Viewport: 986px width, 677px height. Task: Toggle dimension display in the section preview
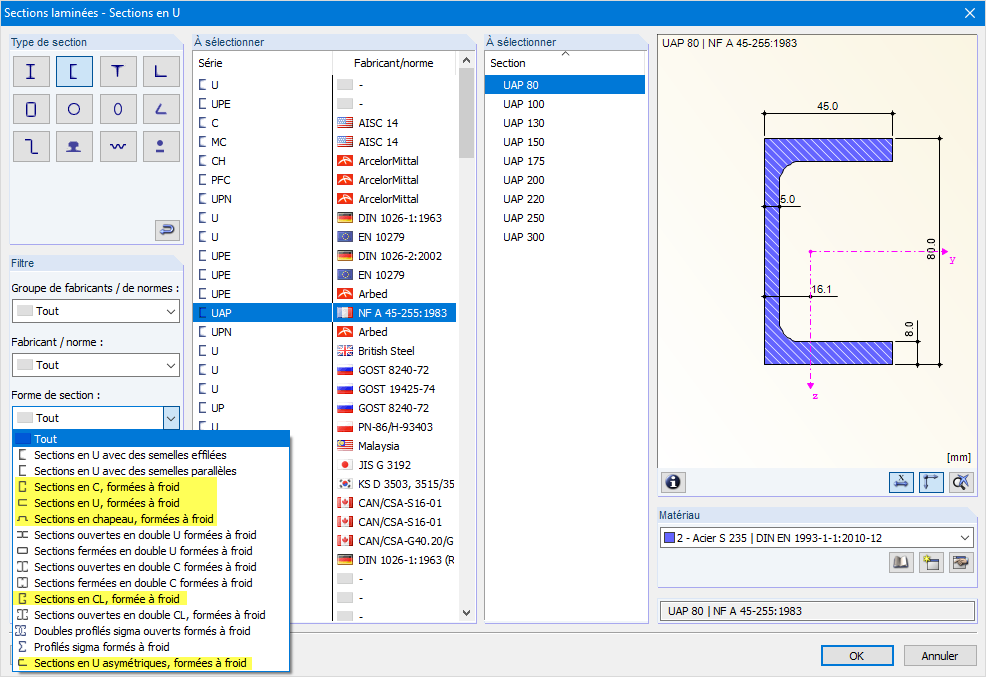[901, 482]
